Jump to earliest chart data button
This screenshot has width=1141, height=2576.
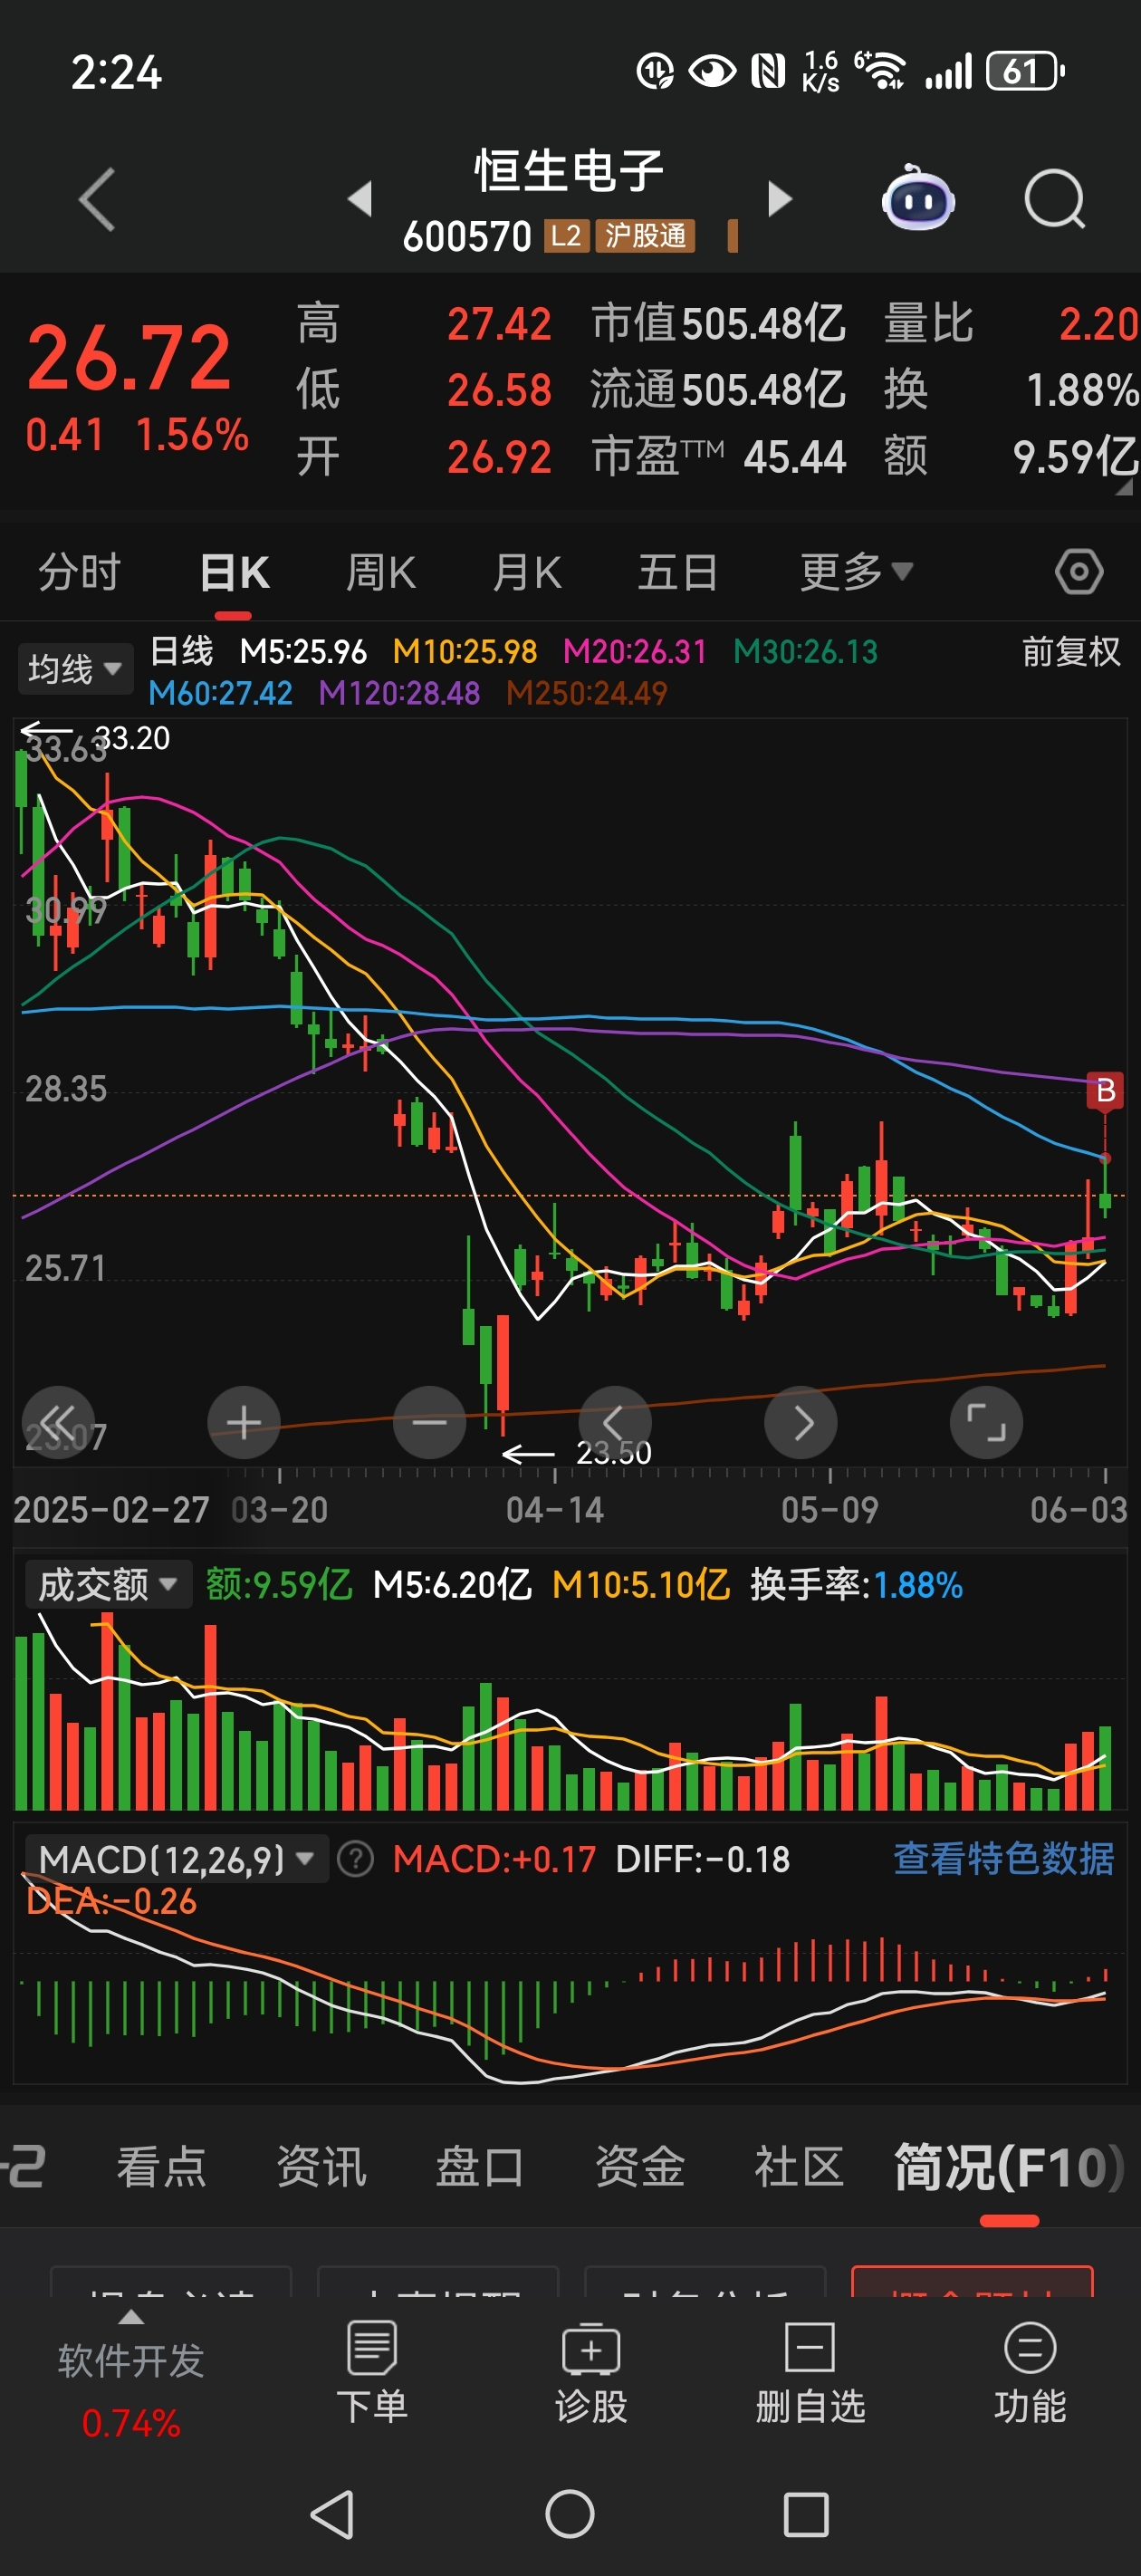coord(58,1422)
